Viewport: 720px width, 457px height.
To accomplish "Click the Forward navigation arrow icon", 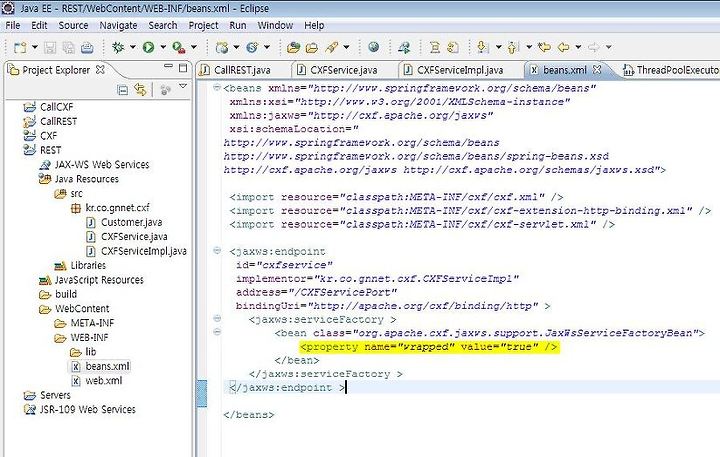I will pyautogui.click(x=594, y=47).
